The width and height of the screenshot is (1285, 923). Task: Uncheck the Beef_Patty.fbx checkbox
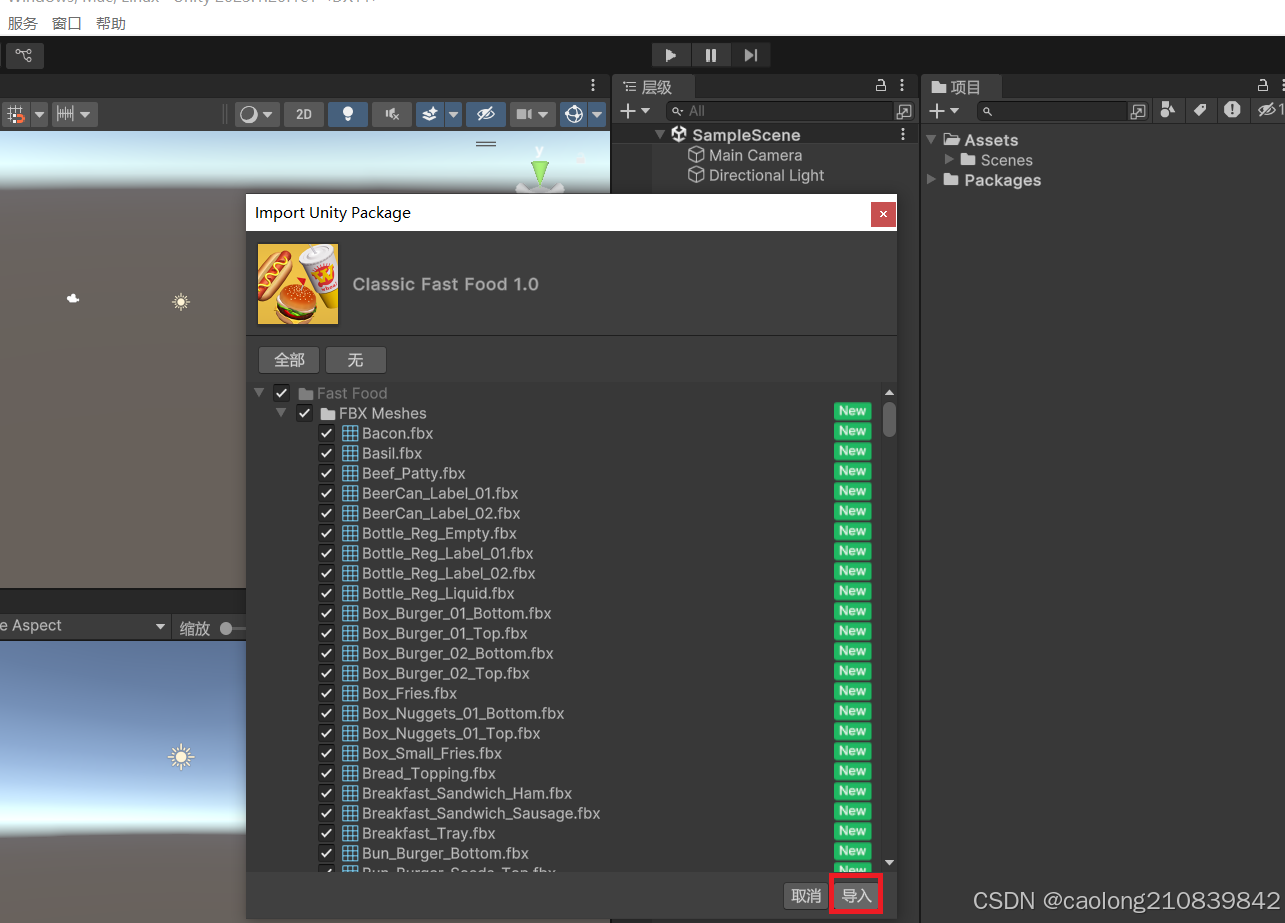point(326,473)
